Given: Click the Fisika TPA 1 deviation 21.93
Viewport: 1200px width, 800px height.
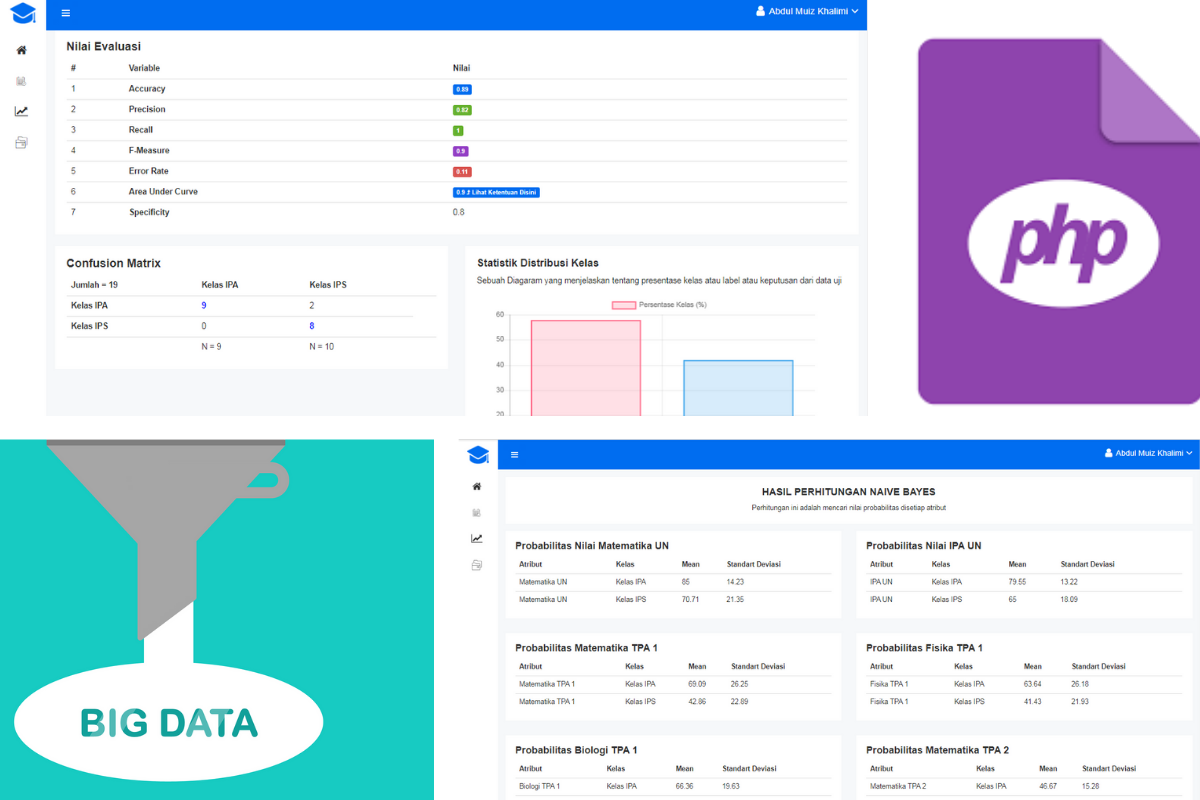Looking at the screenshot, I should 1081,701.
